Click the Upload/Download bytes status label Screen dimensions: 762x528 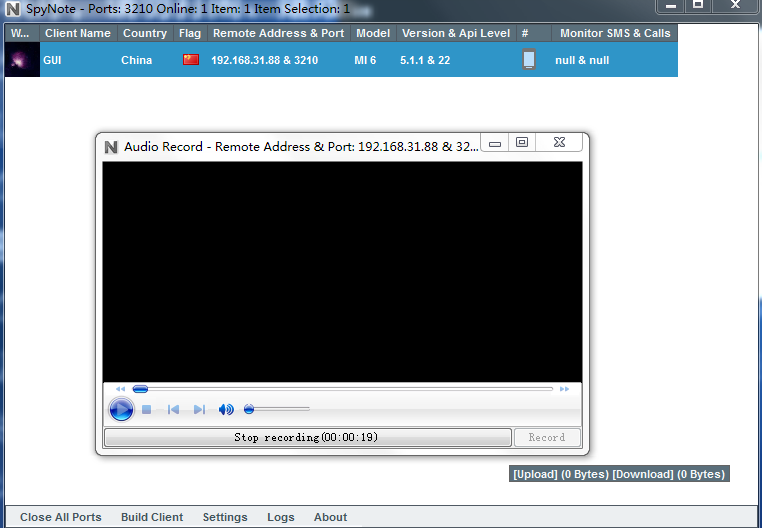point(619,474)
